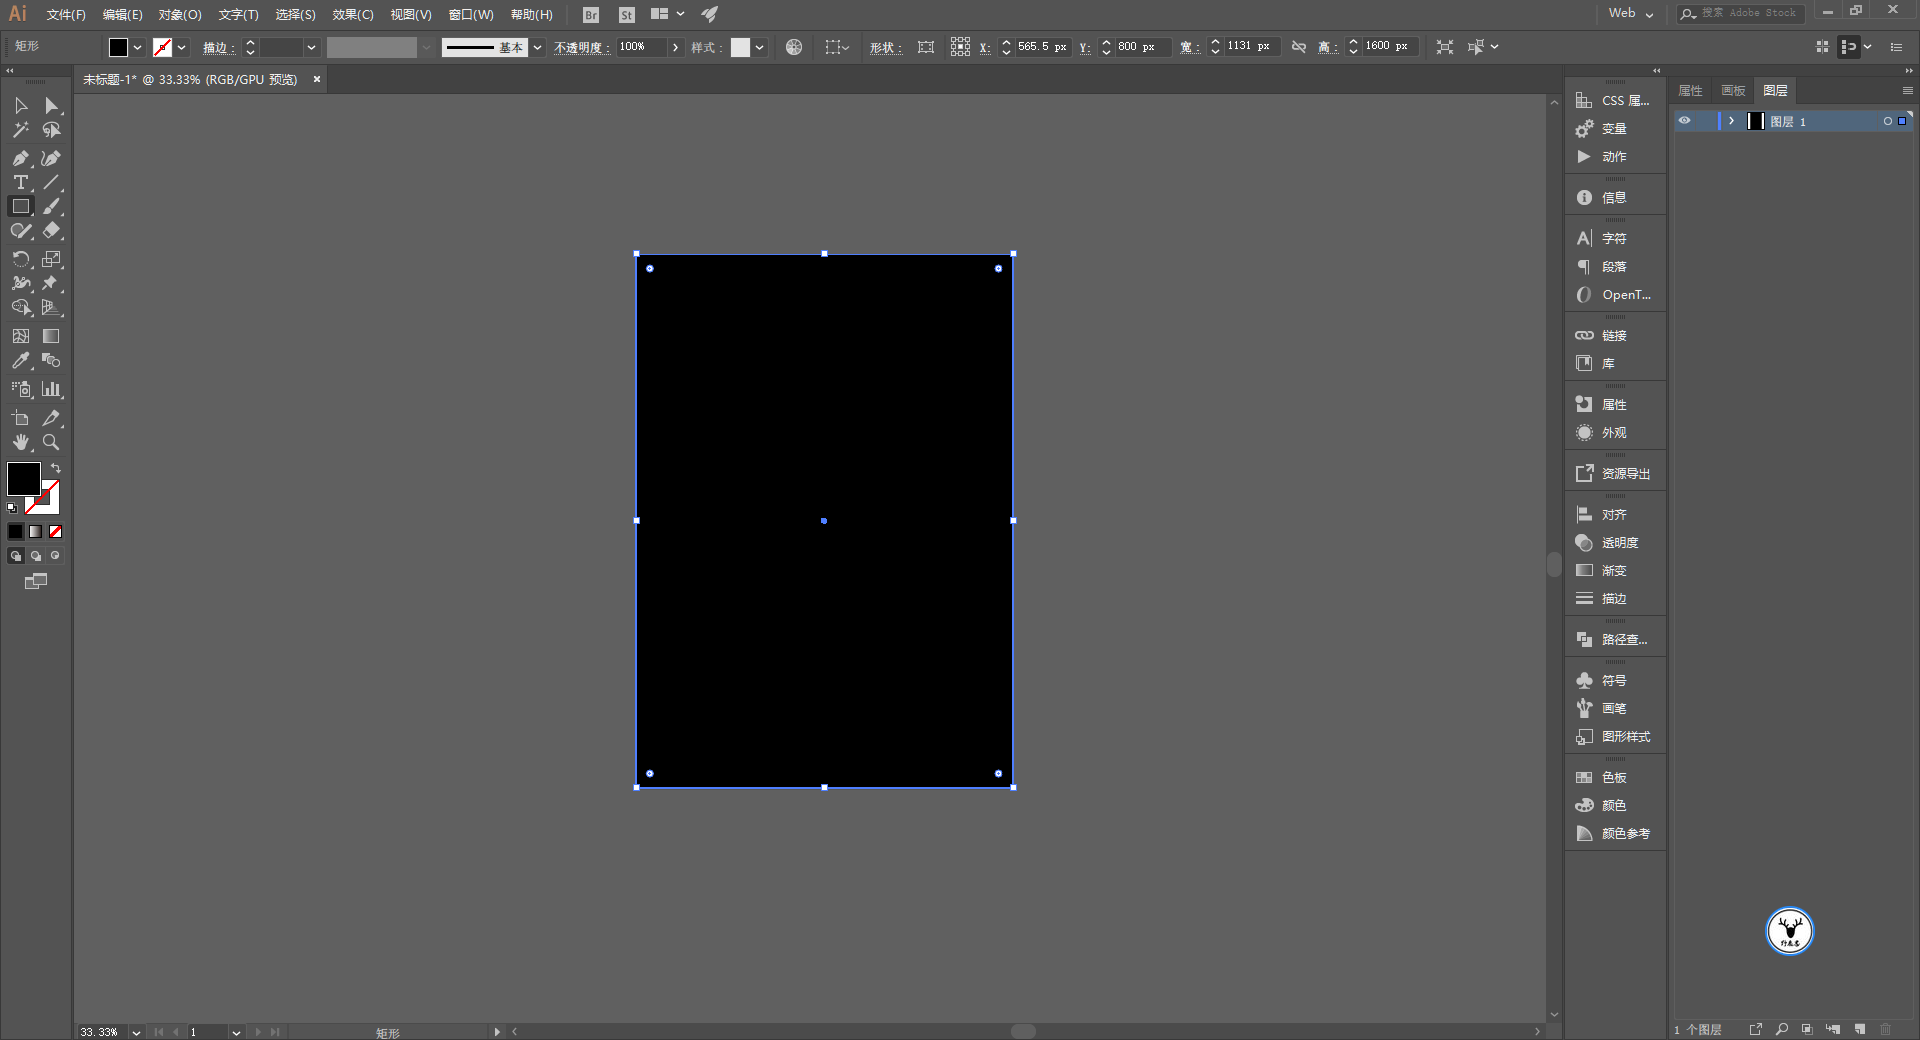Toggle visibility of 图层 1
1920x1040 pixels.
click(1685, 121)
